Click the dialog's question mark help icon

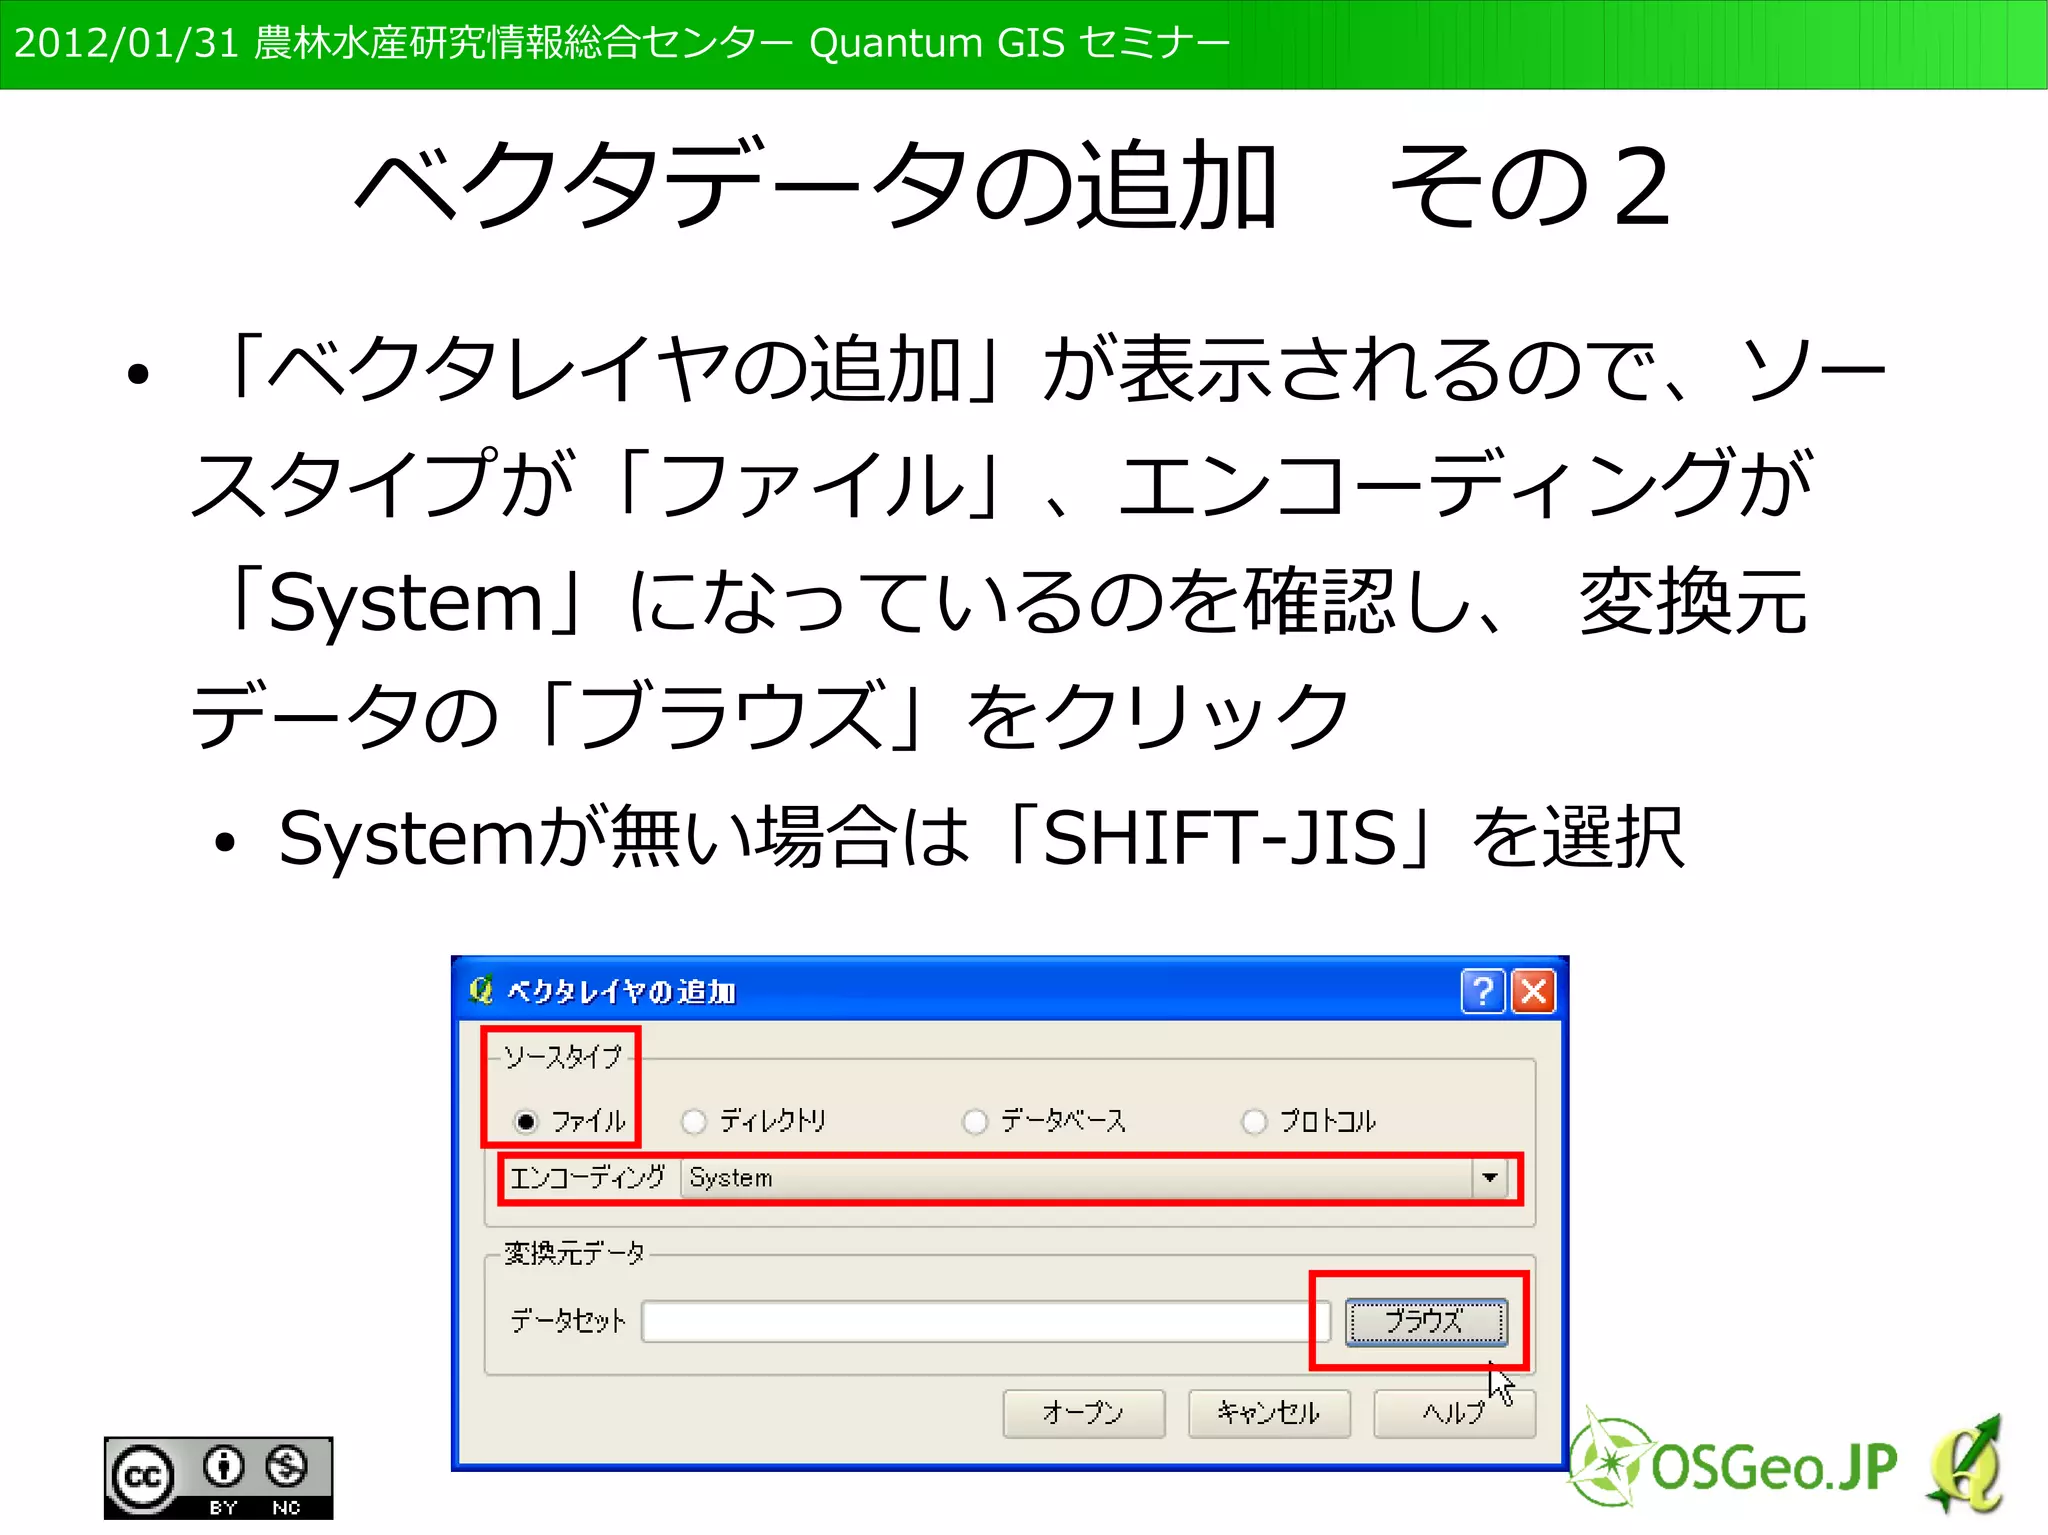pos(1483,991)
